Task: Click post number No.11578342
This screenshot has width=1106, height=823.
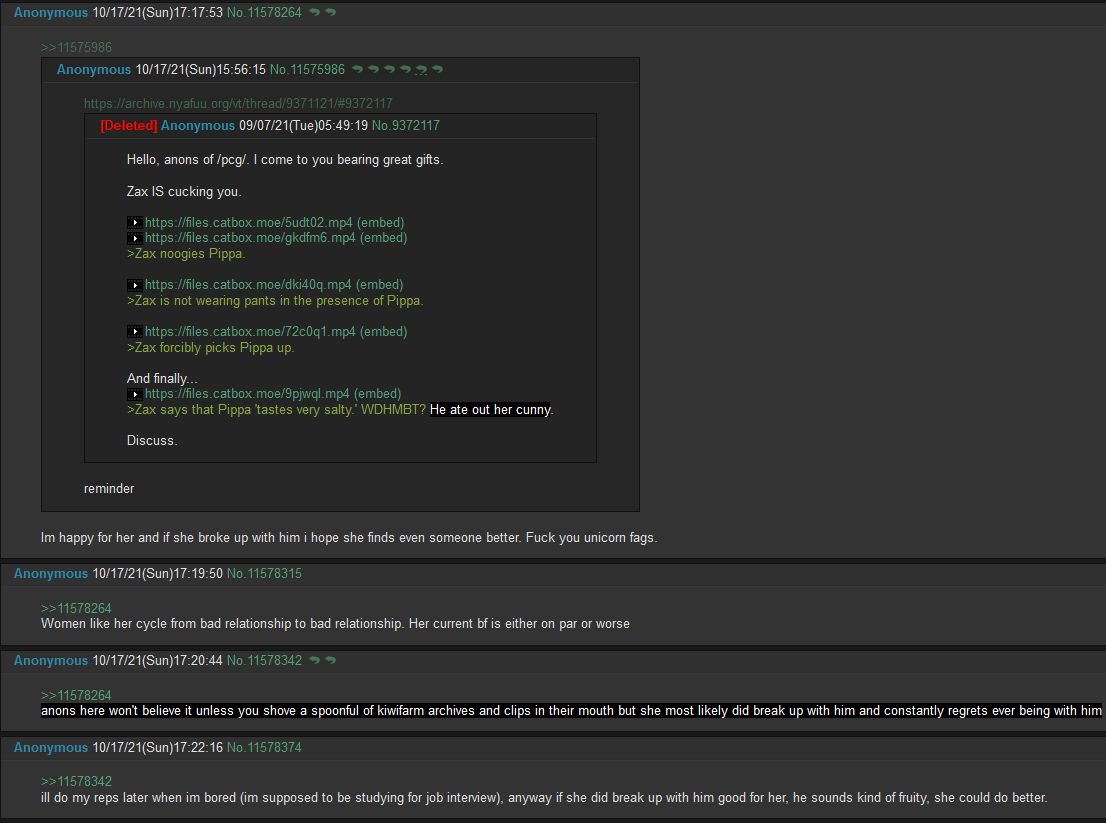Action: [x=264, y=660]
